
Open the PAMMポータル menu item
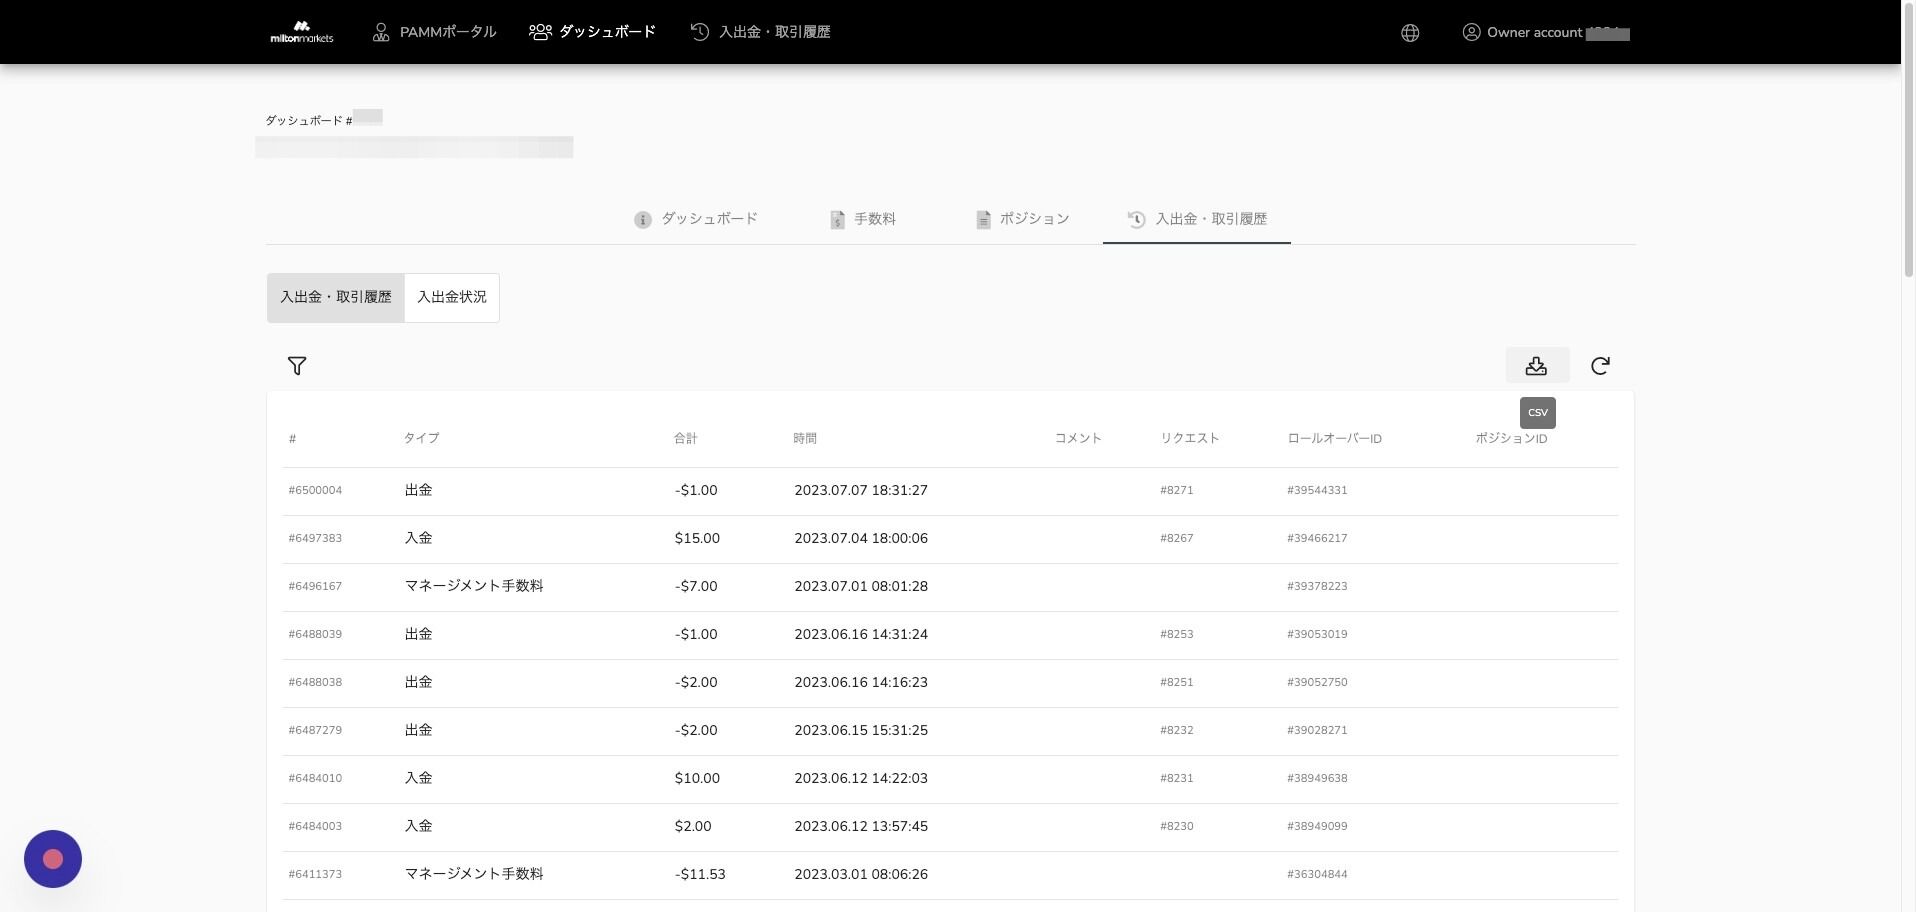coord(433,32)
